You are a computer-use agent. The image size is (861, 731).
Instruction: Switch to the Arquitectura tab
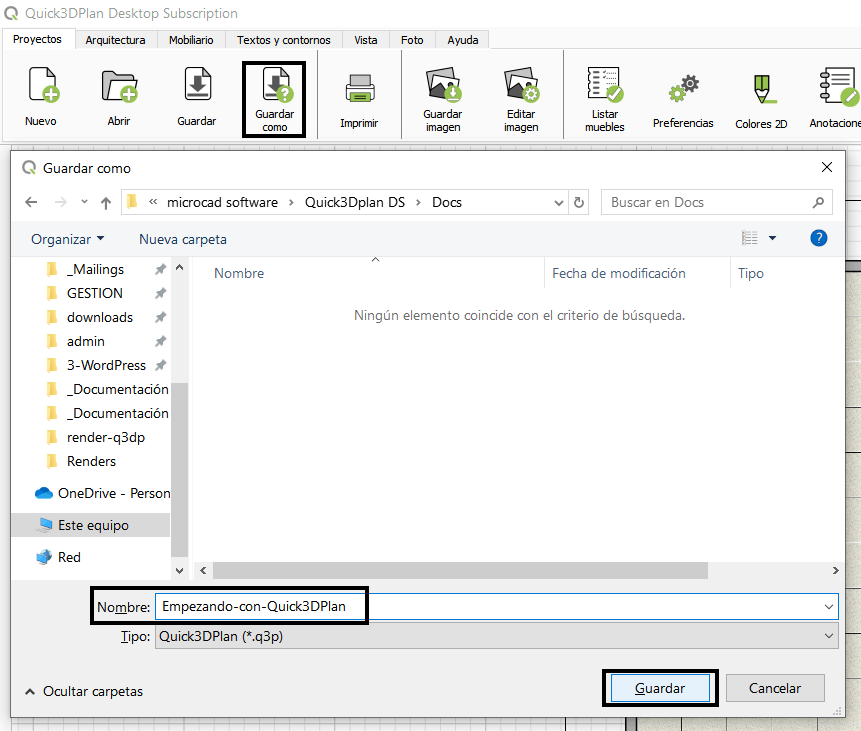(115, 40)
